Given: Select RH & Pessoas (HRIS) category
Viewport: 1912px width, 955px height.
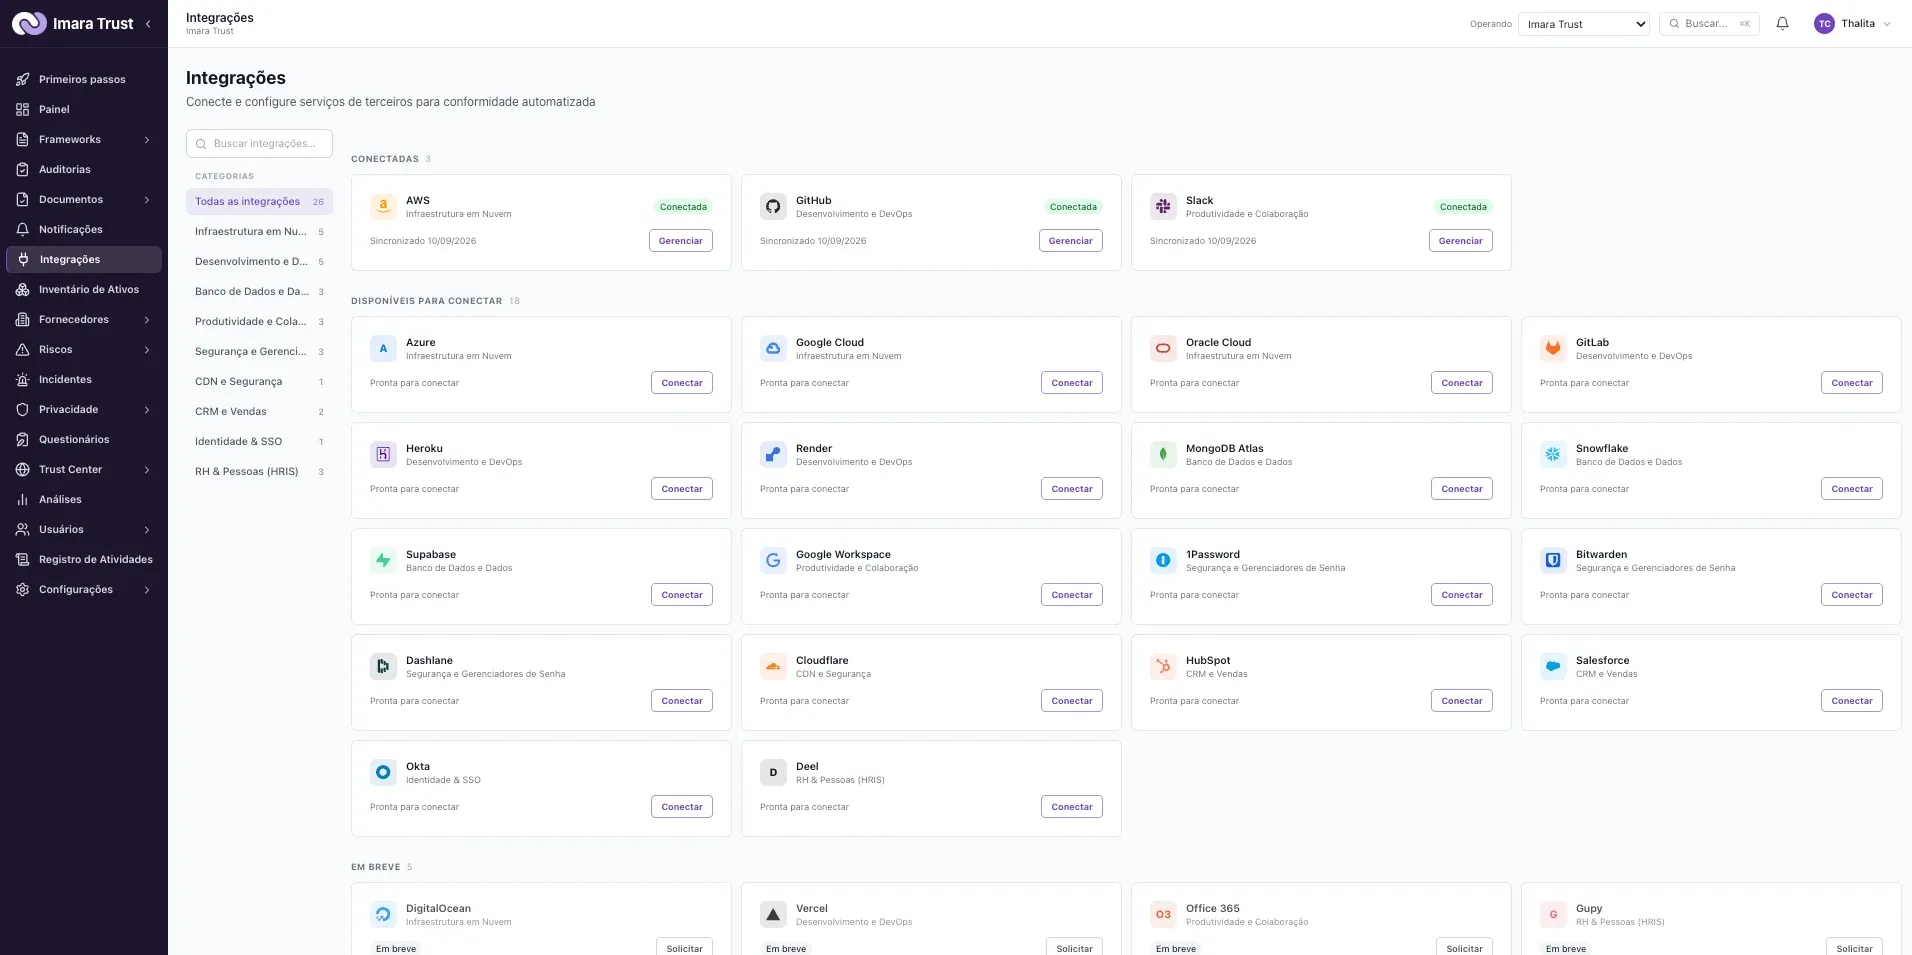Looking at the screenshot, I should pos(259,472).
